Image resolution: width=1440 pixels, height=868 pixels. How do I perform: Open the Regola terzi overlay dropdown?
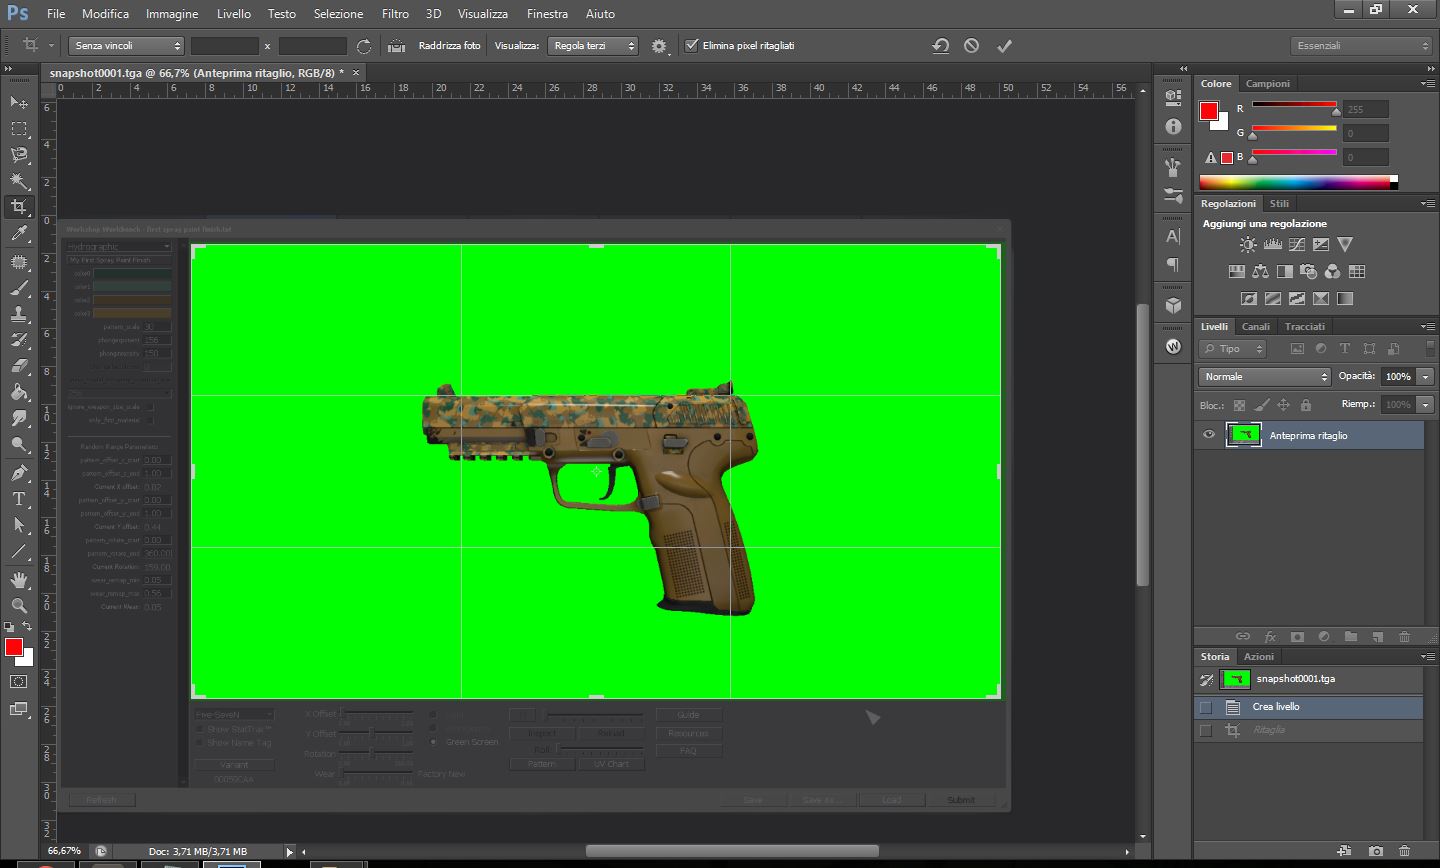pos(592,46)
